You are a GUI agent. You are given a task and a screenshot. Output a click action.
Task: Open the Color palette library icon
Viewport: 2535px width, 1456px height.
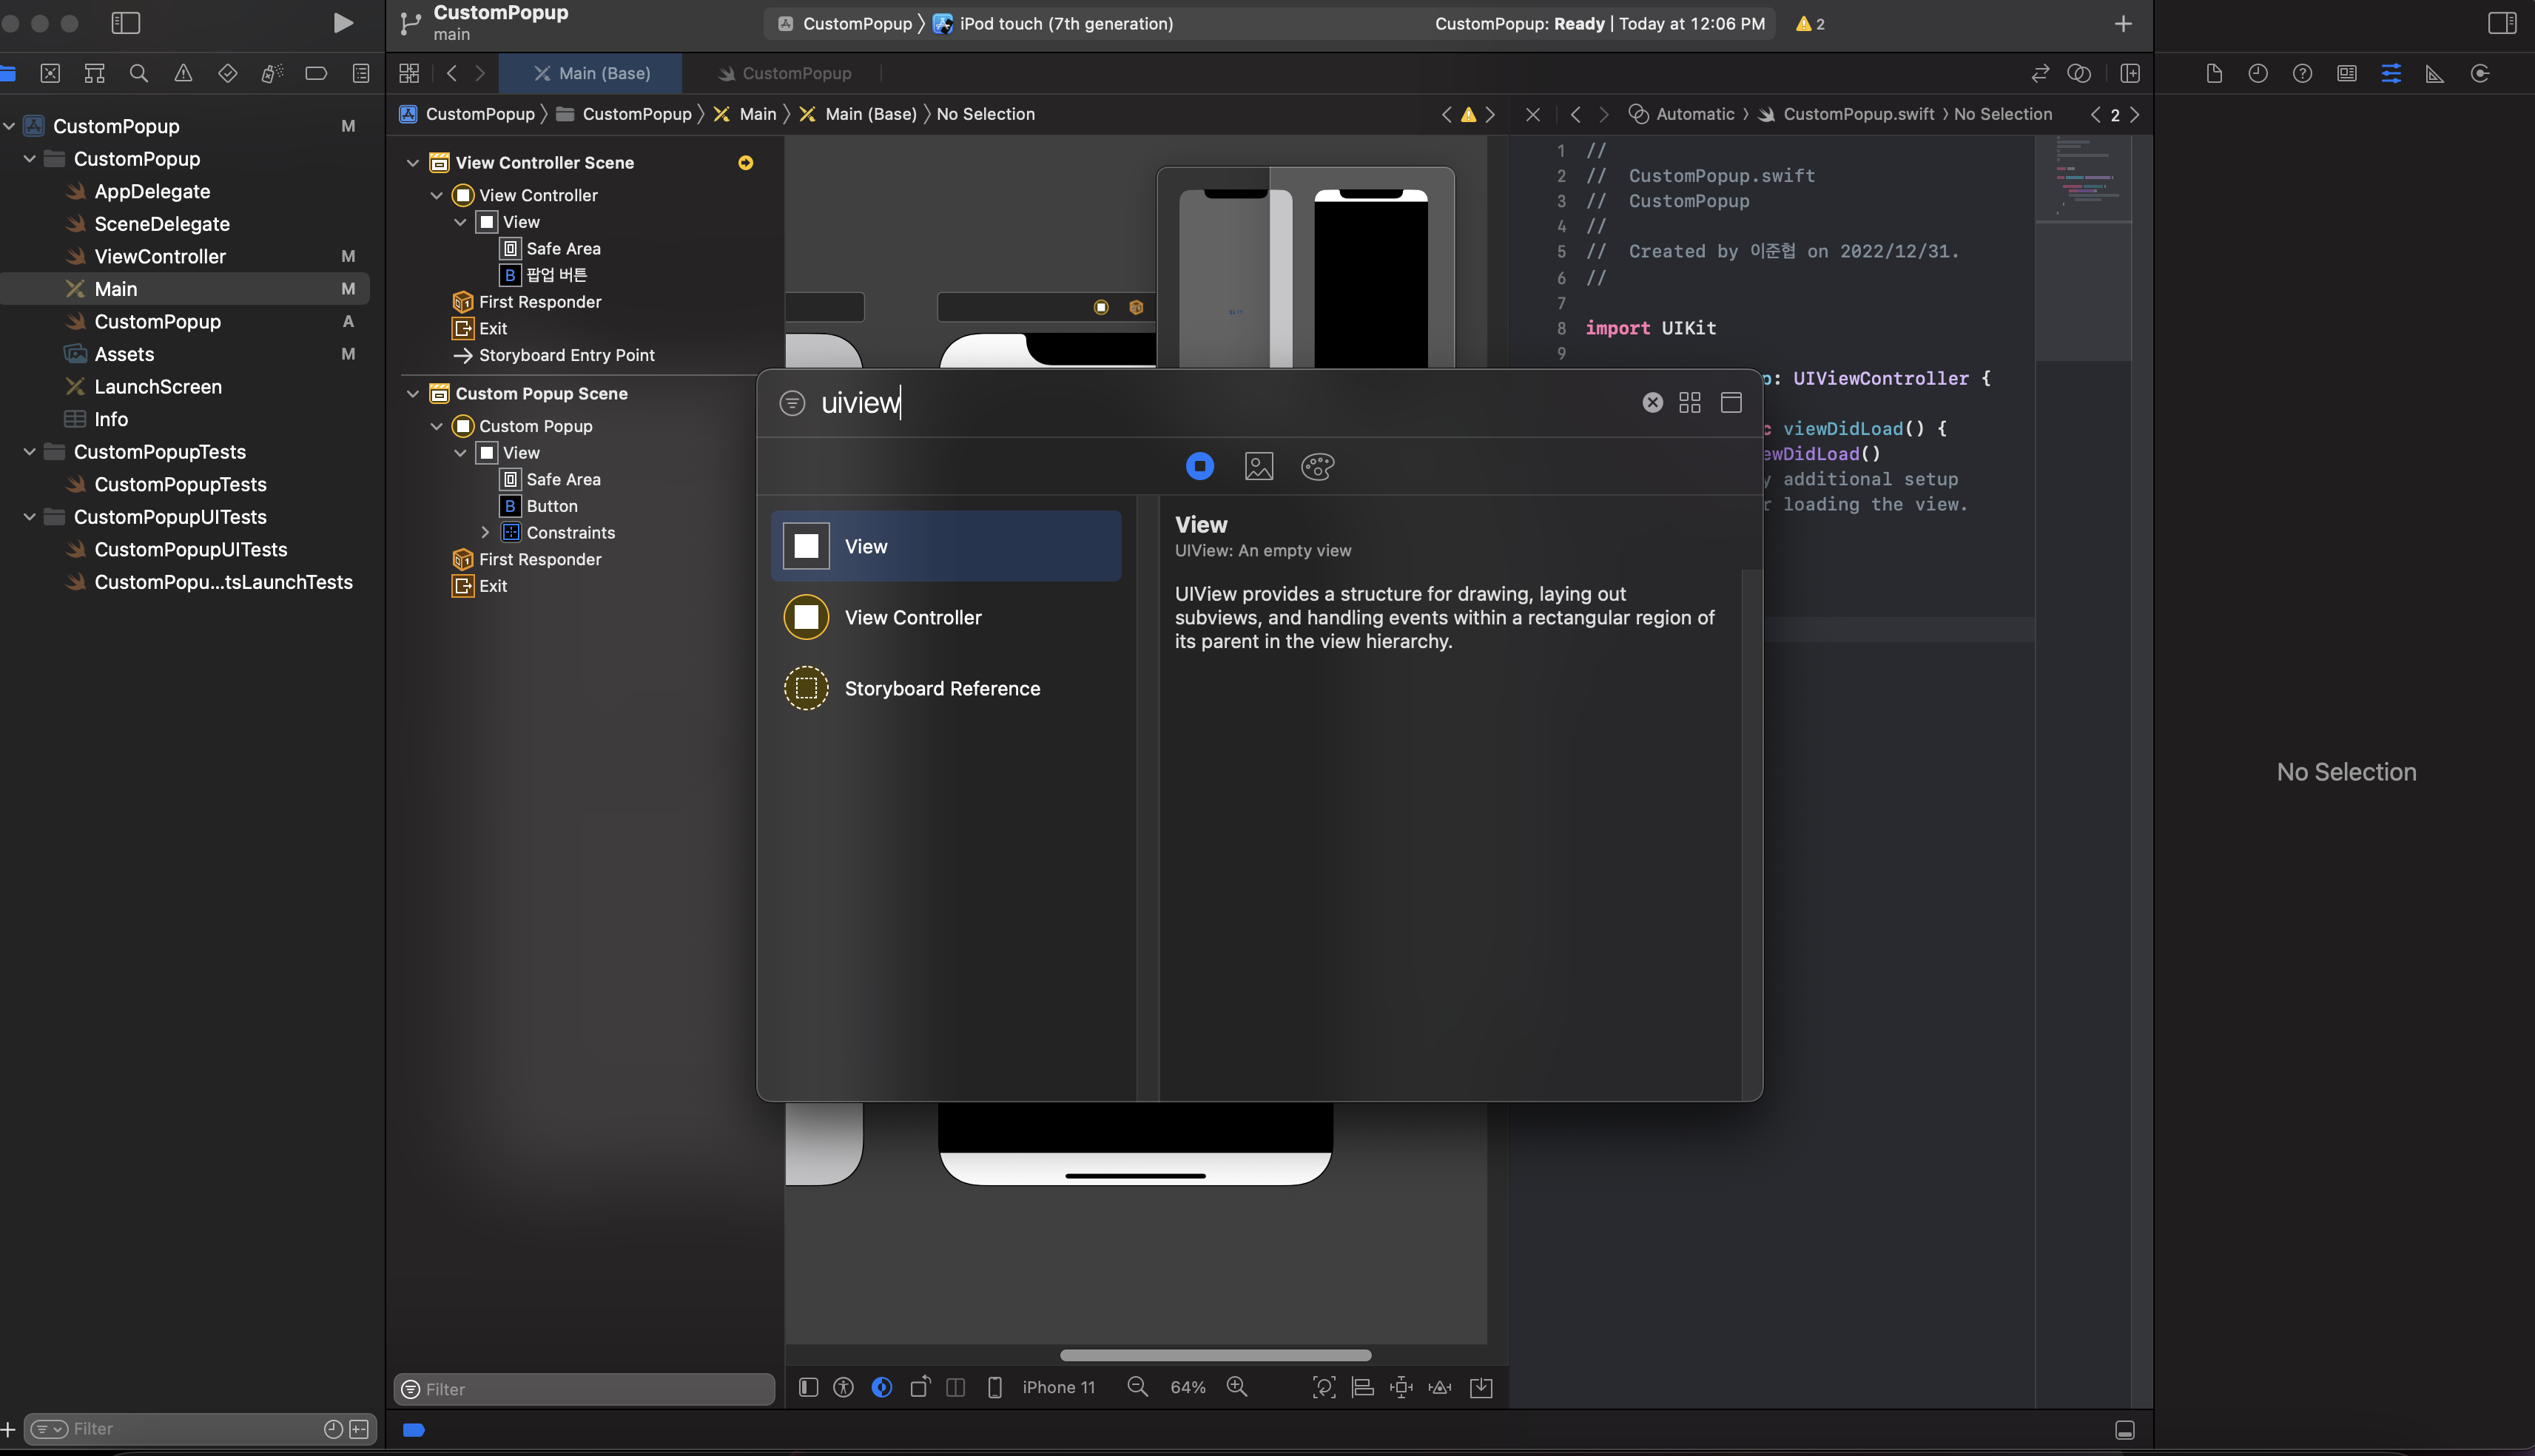1317,466
